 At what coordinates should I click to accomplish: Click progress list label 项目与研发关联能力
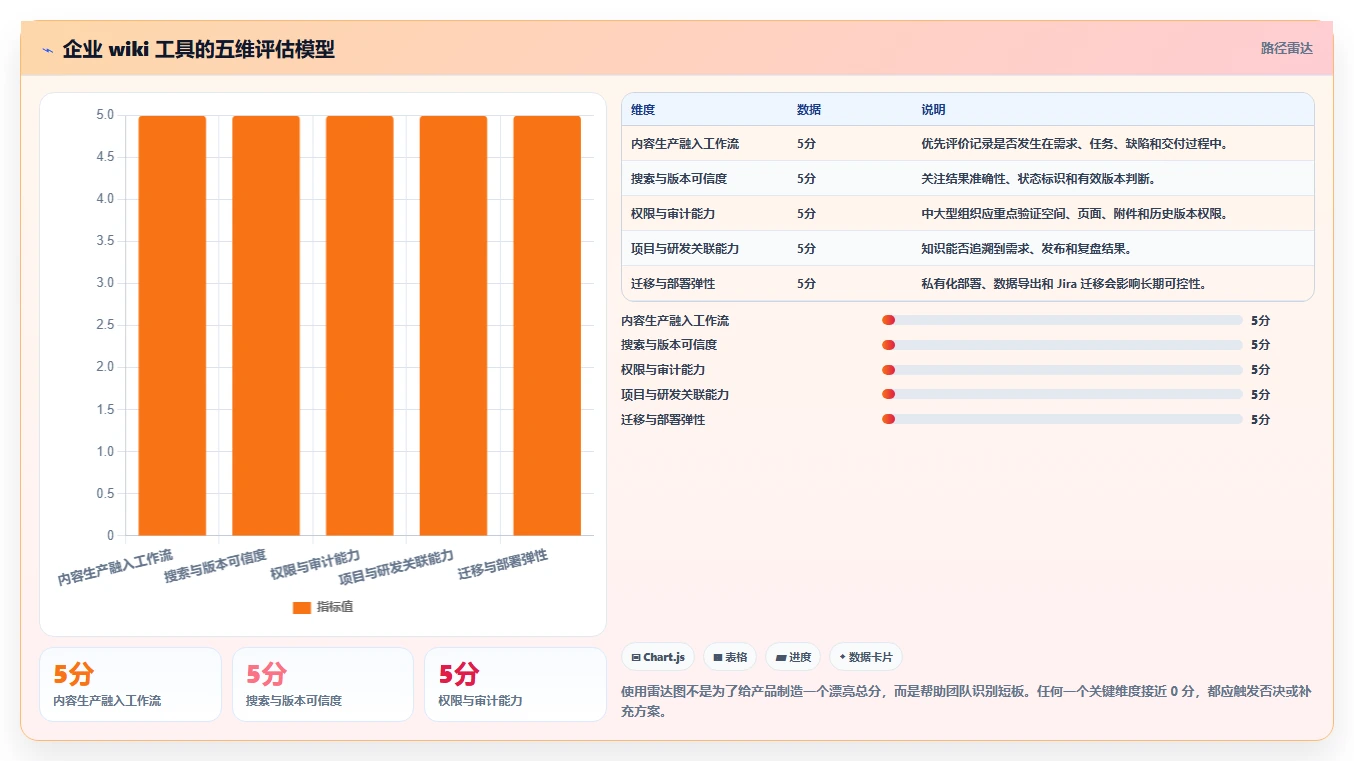[x=675, y=395]
